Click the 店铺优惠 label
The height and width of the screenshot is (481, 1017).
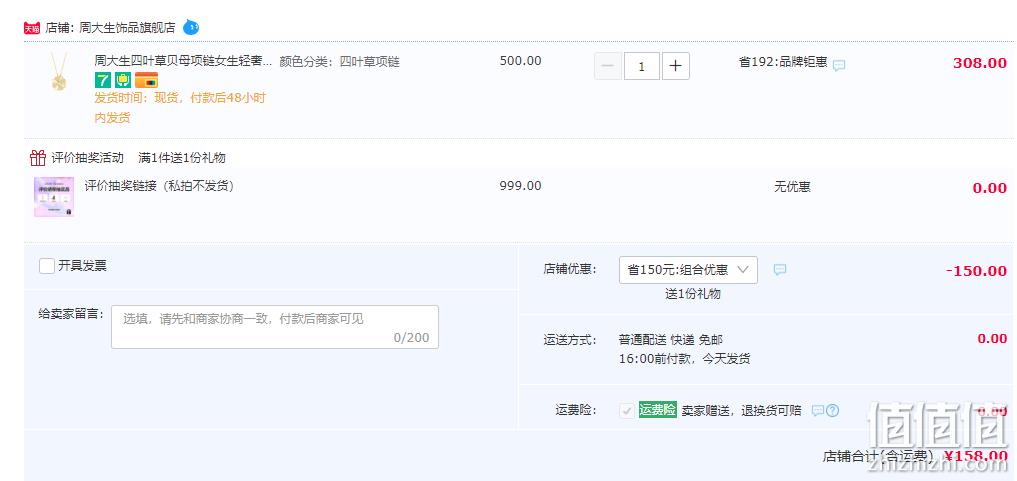click(570, 269)
